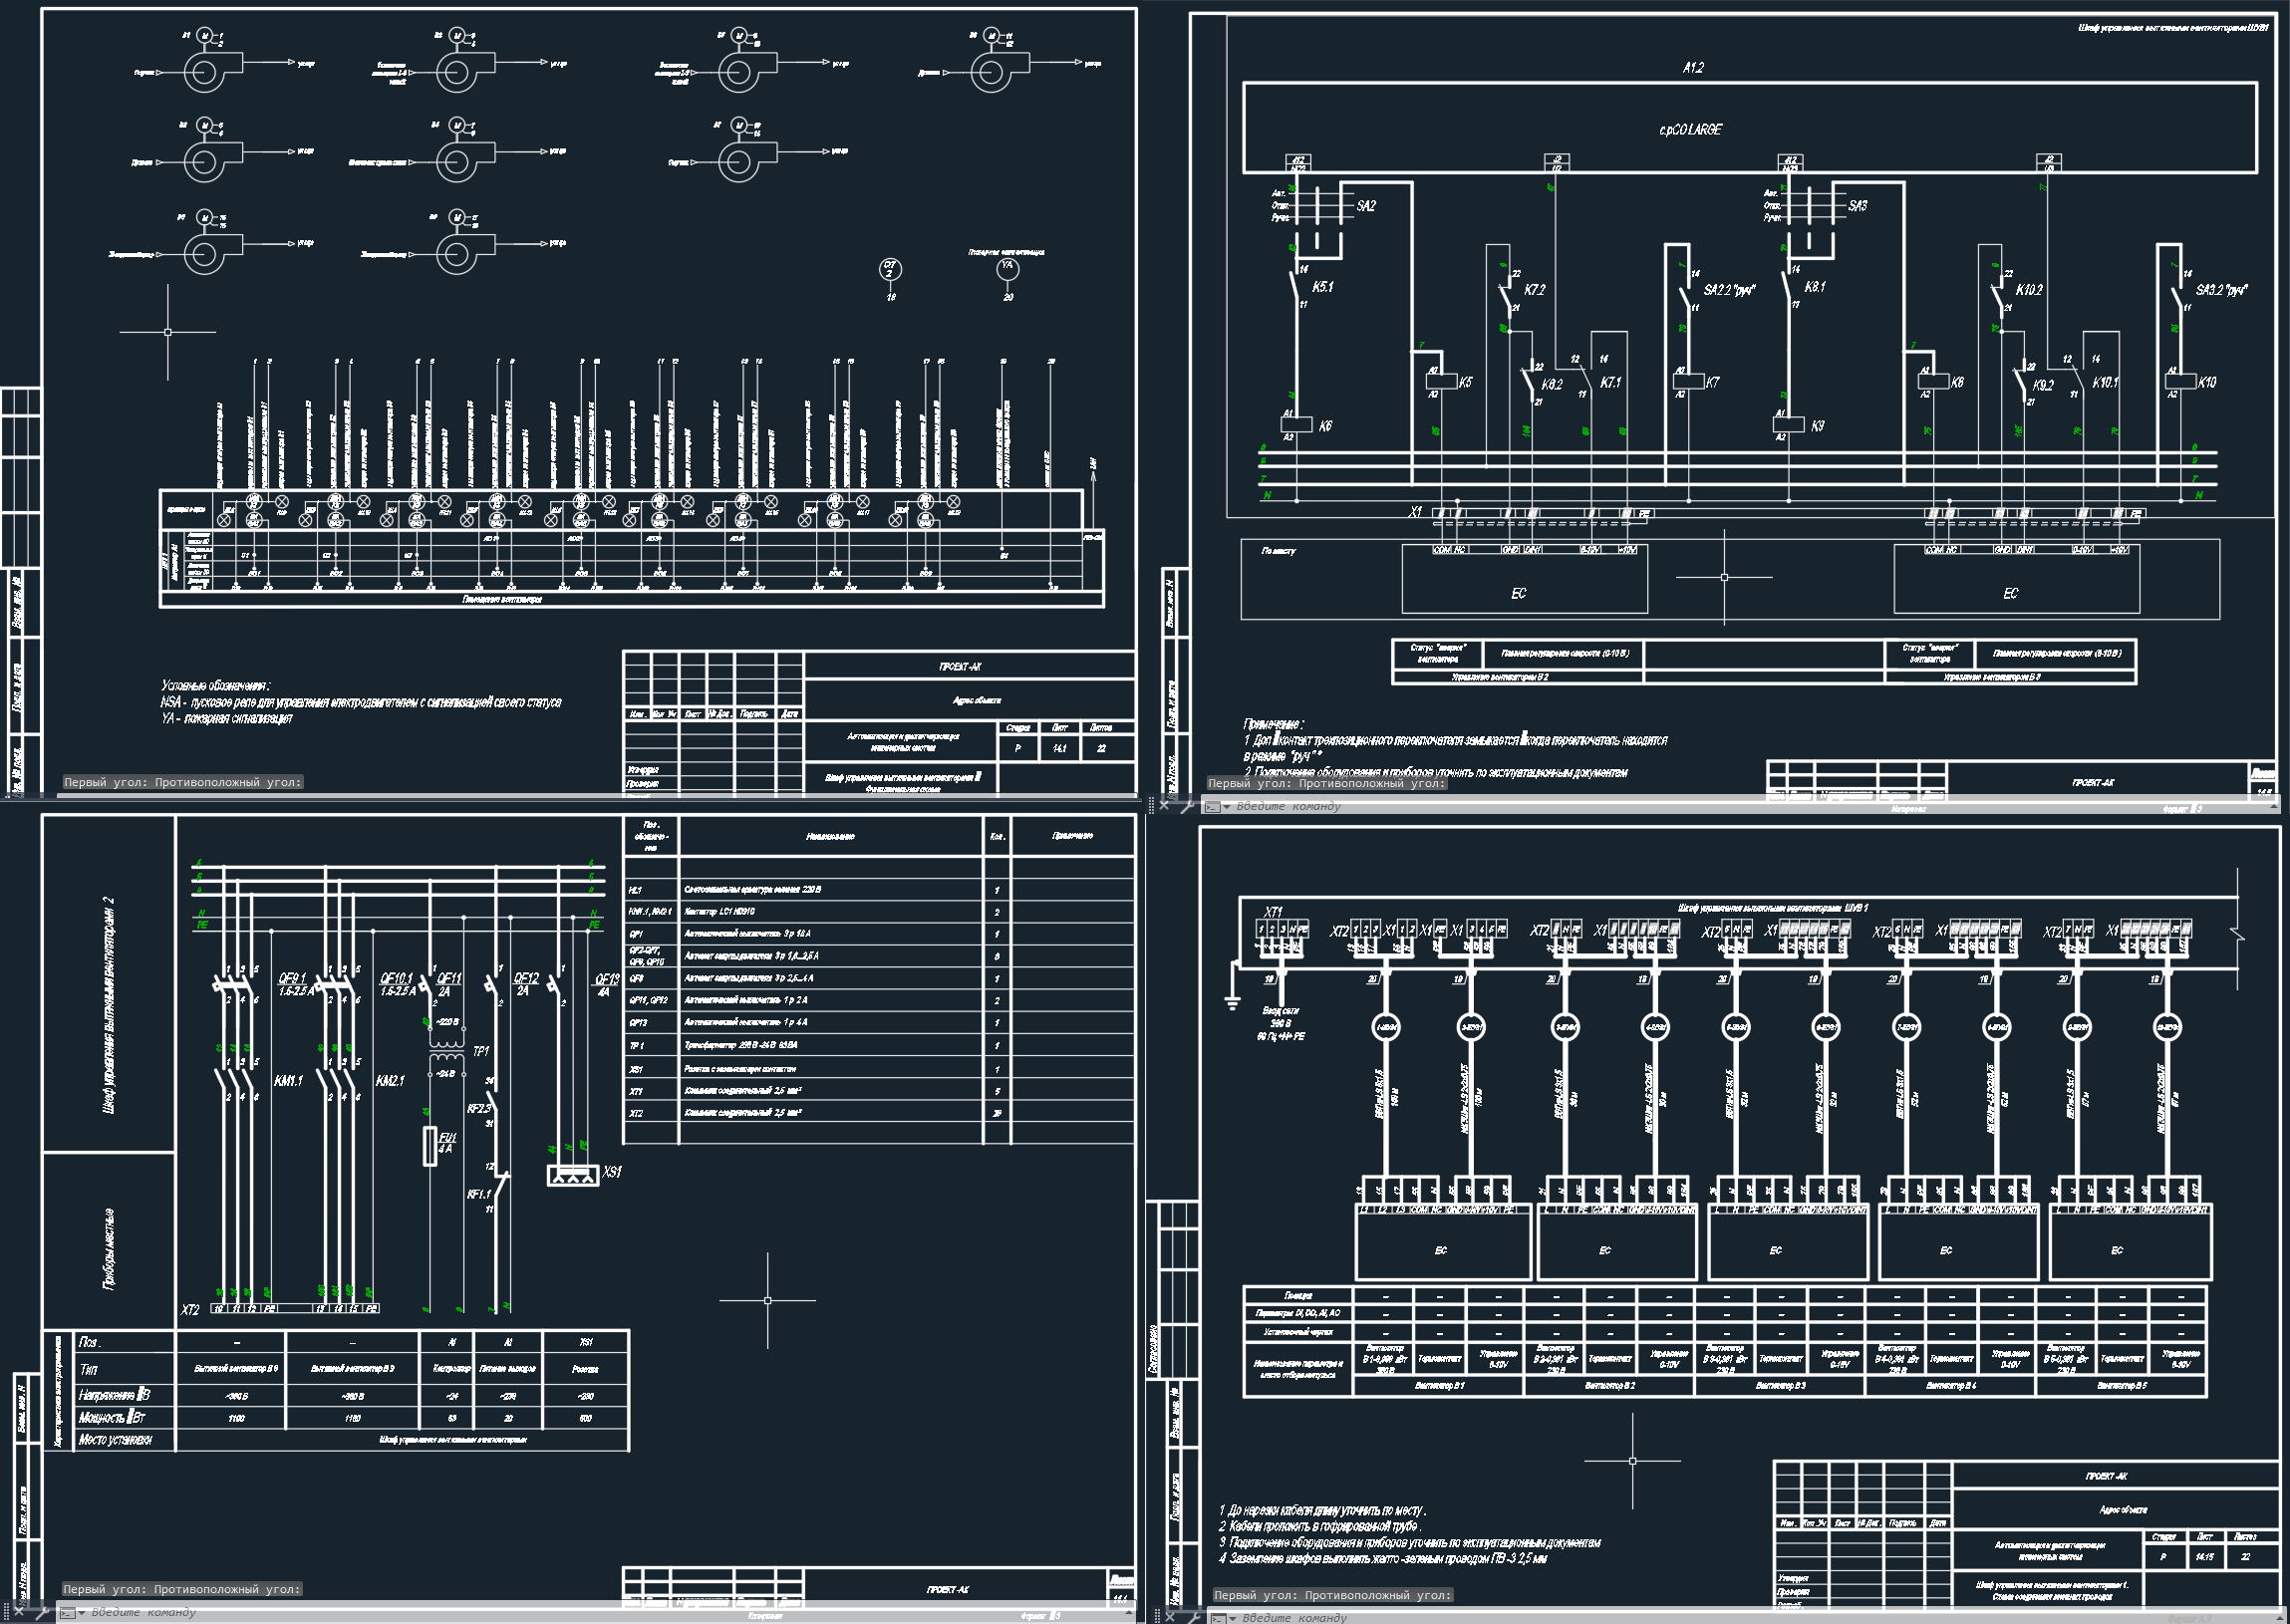Open command line settings wrench in the A1.2 control circuit window
Screen dimensions: 2290x1624
click(1187, 805)
